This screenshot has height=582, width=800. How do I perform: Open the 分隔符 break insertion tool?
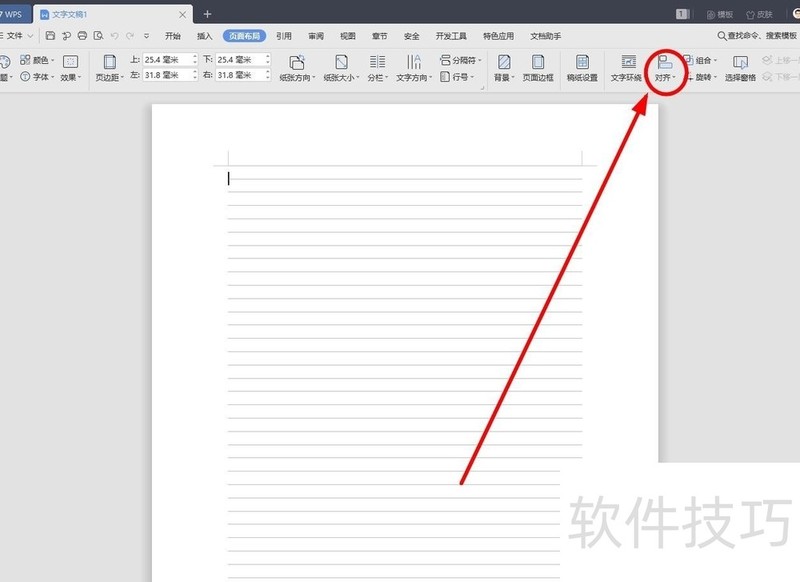[458, 61]
